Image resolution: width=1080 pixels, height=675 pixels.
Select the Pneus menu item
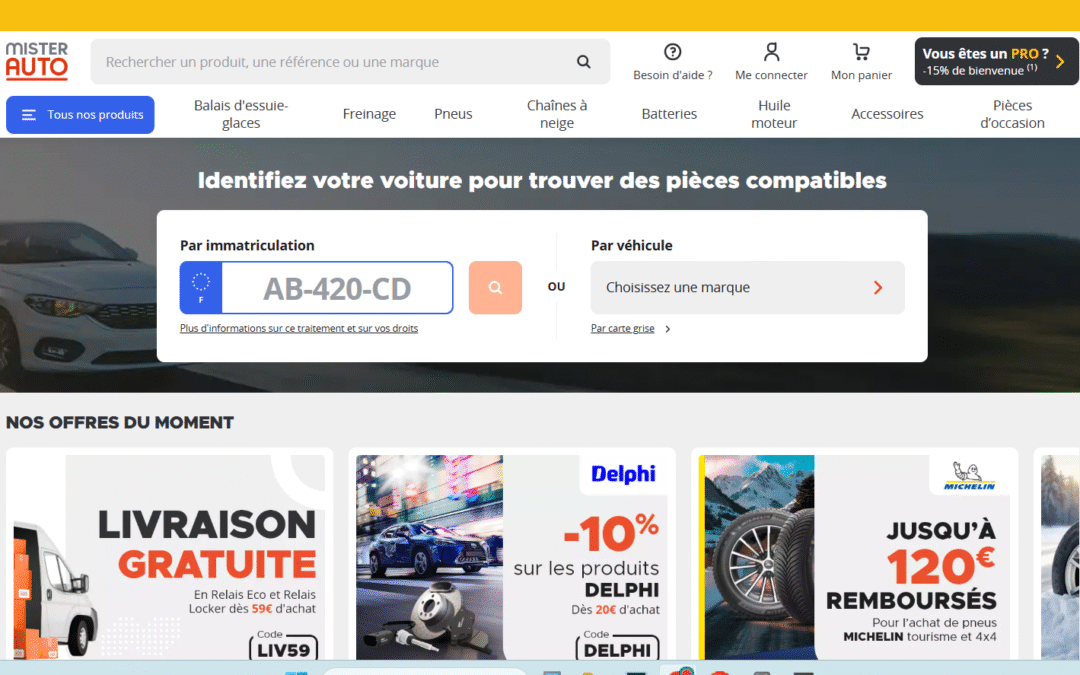click(453, 114)
